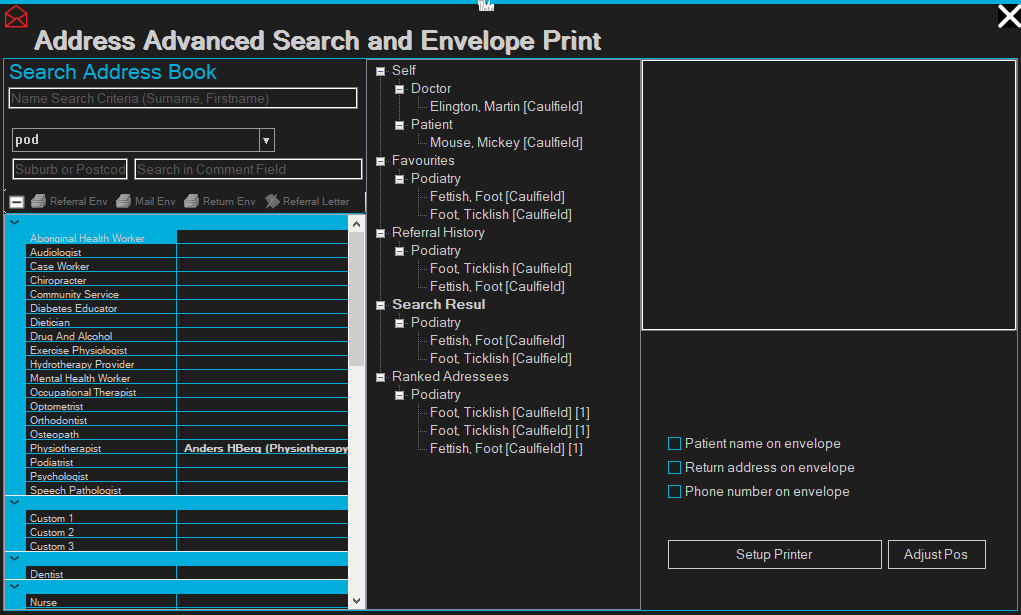Click the Referral Letter icon

272,201
